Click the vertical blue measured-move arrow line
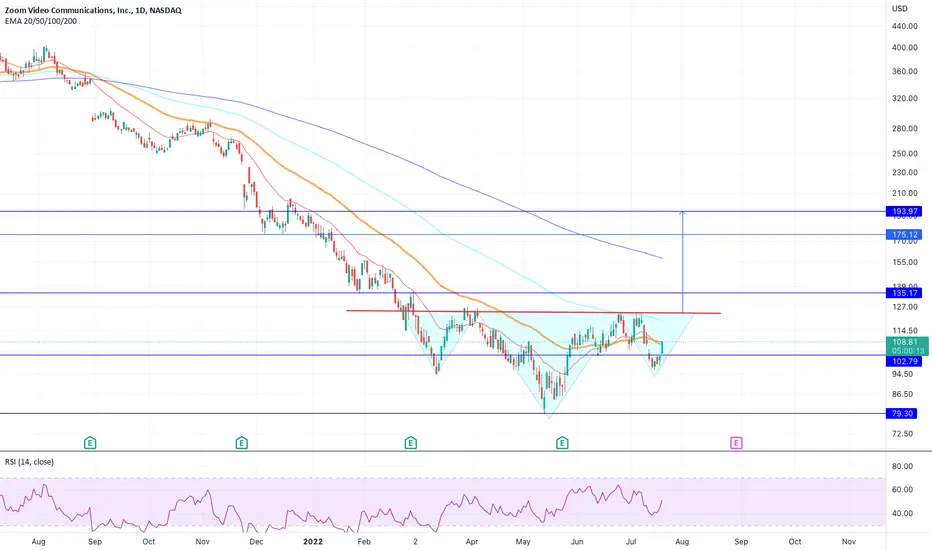 (682, 262)
